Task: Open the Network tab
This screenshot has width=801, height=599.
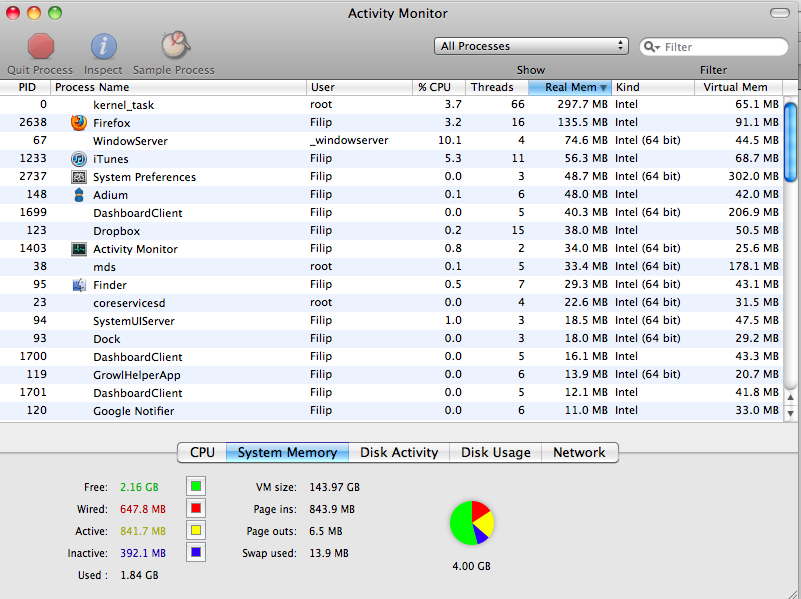Action: tap(579, 452)
